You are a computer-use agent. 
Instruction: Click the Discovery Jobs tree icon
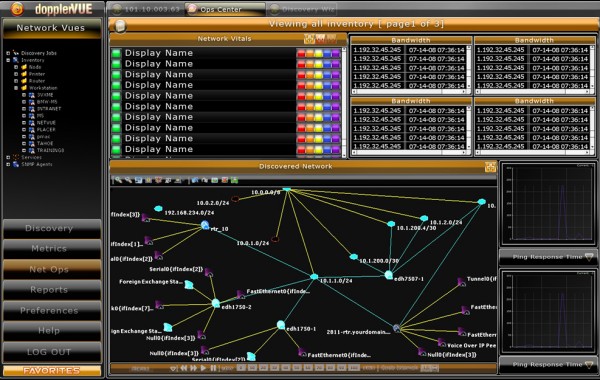pyautogui.click(x=16, y=53)
